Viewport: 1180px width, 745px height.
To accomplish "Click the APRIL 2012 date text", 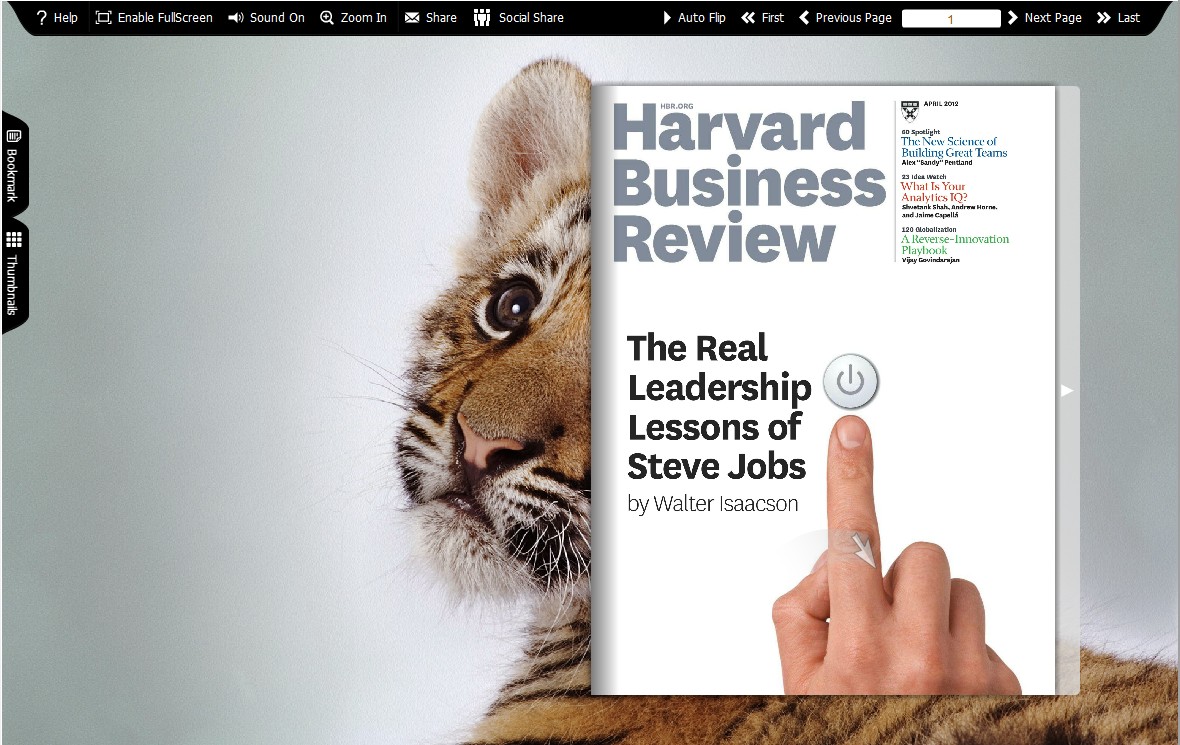I will [x=941, y=104].
